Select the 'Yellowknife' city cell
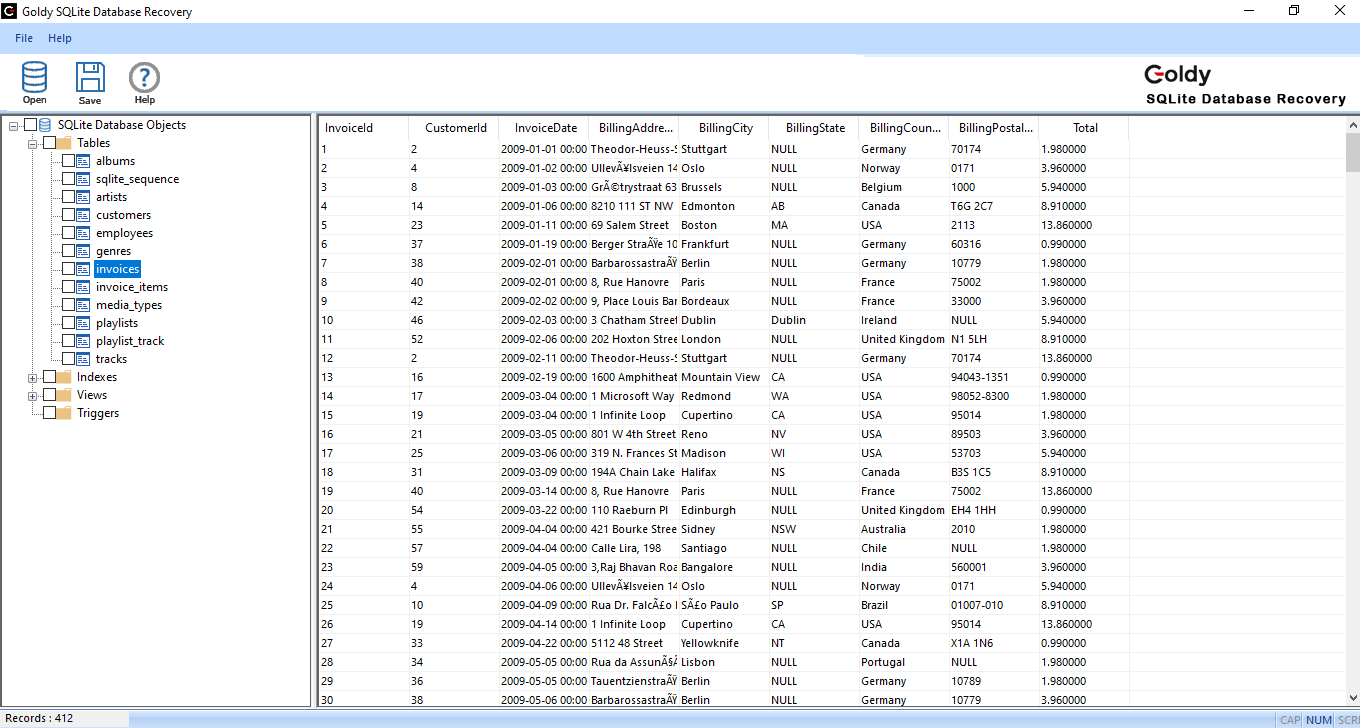This screenshot has height=728, width=1360. pos(724,643)
